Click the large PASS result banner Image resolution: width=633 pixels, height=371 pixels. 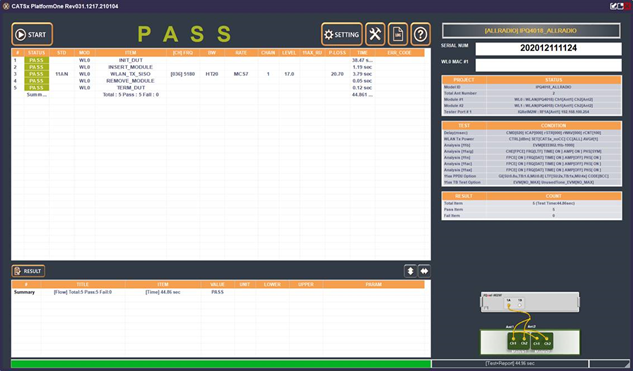184,34
